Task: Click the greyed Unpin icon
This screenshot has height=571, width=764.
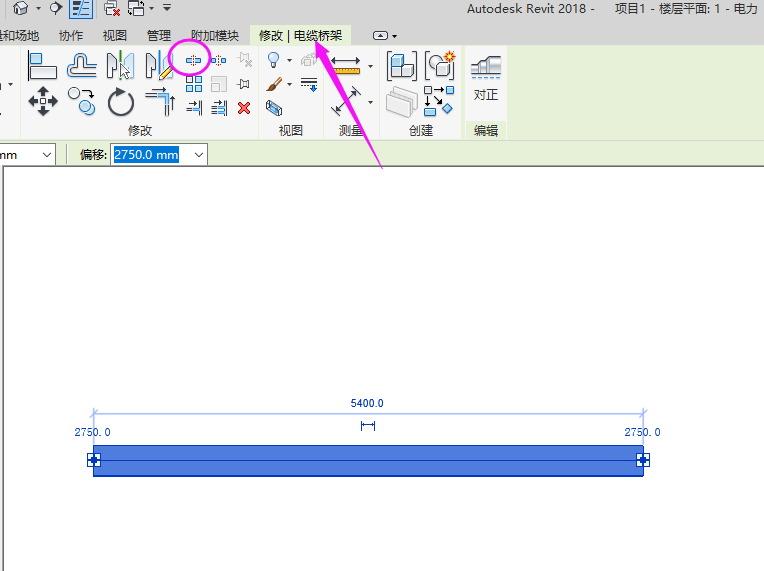Action: click(x=244, y=60)
